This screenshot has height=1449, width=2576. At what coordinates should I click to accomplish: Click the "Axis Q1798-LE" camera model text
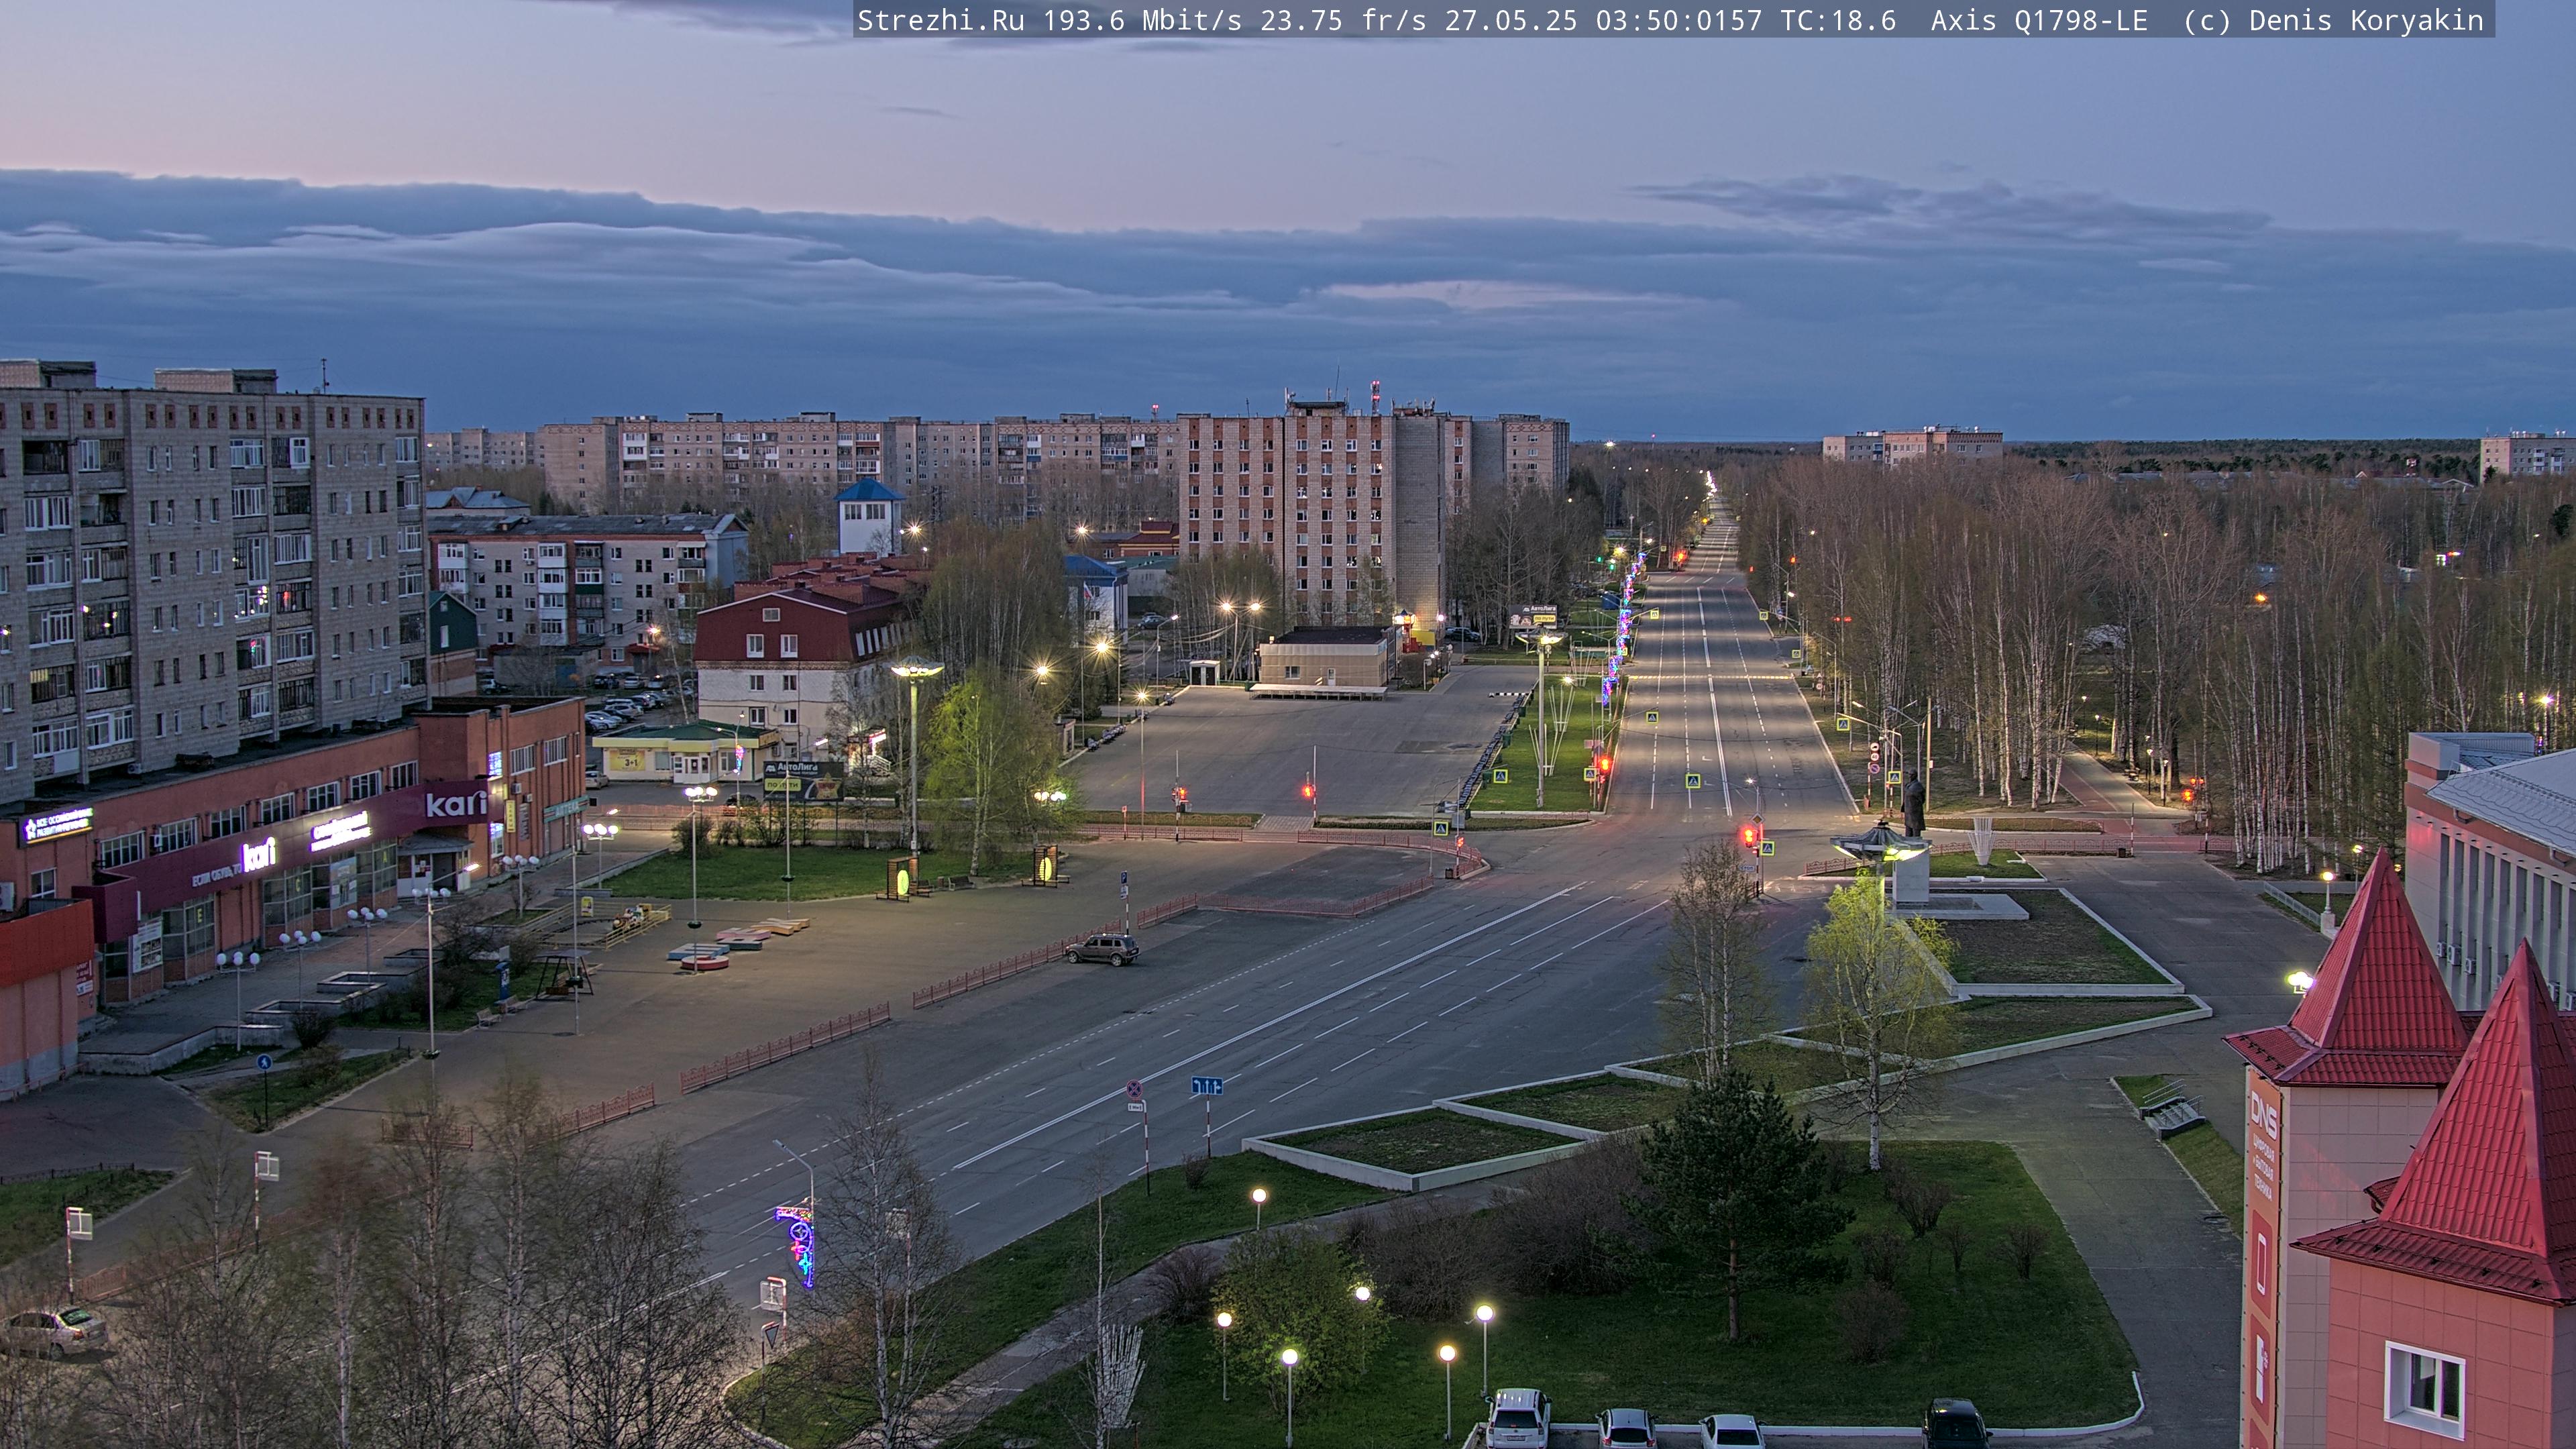[x=2039, y=21]
